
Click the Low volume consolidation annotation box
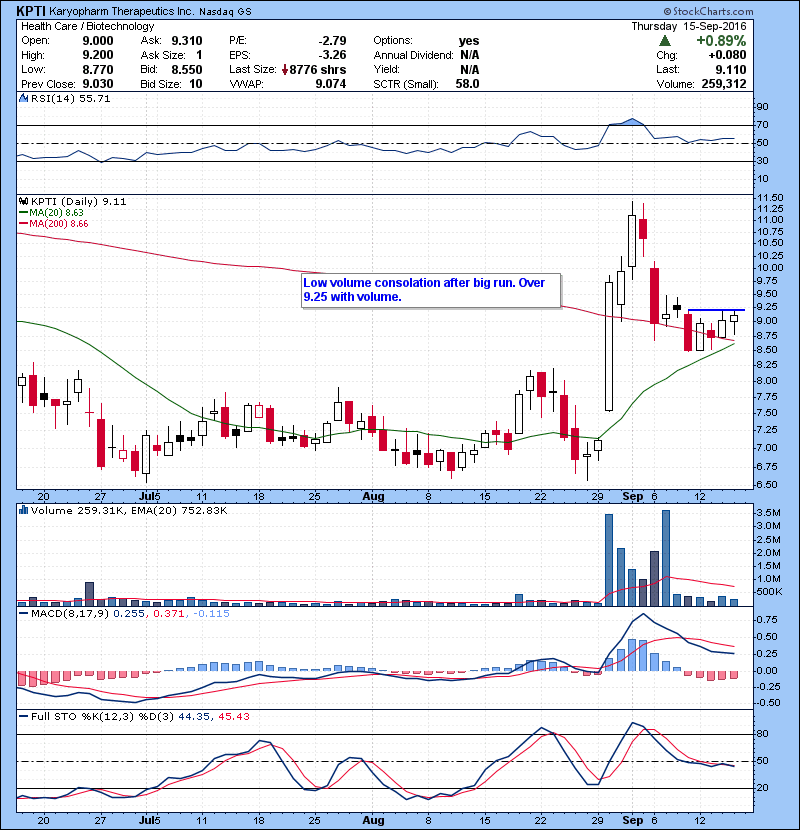(431, 290)
